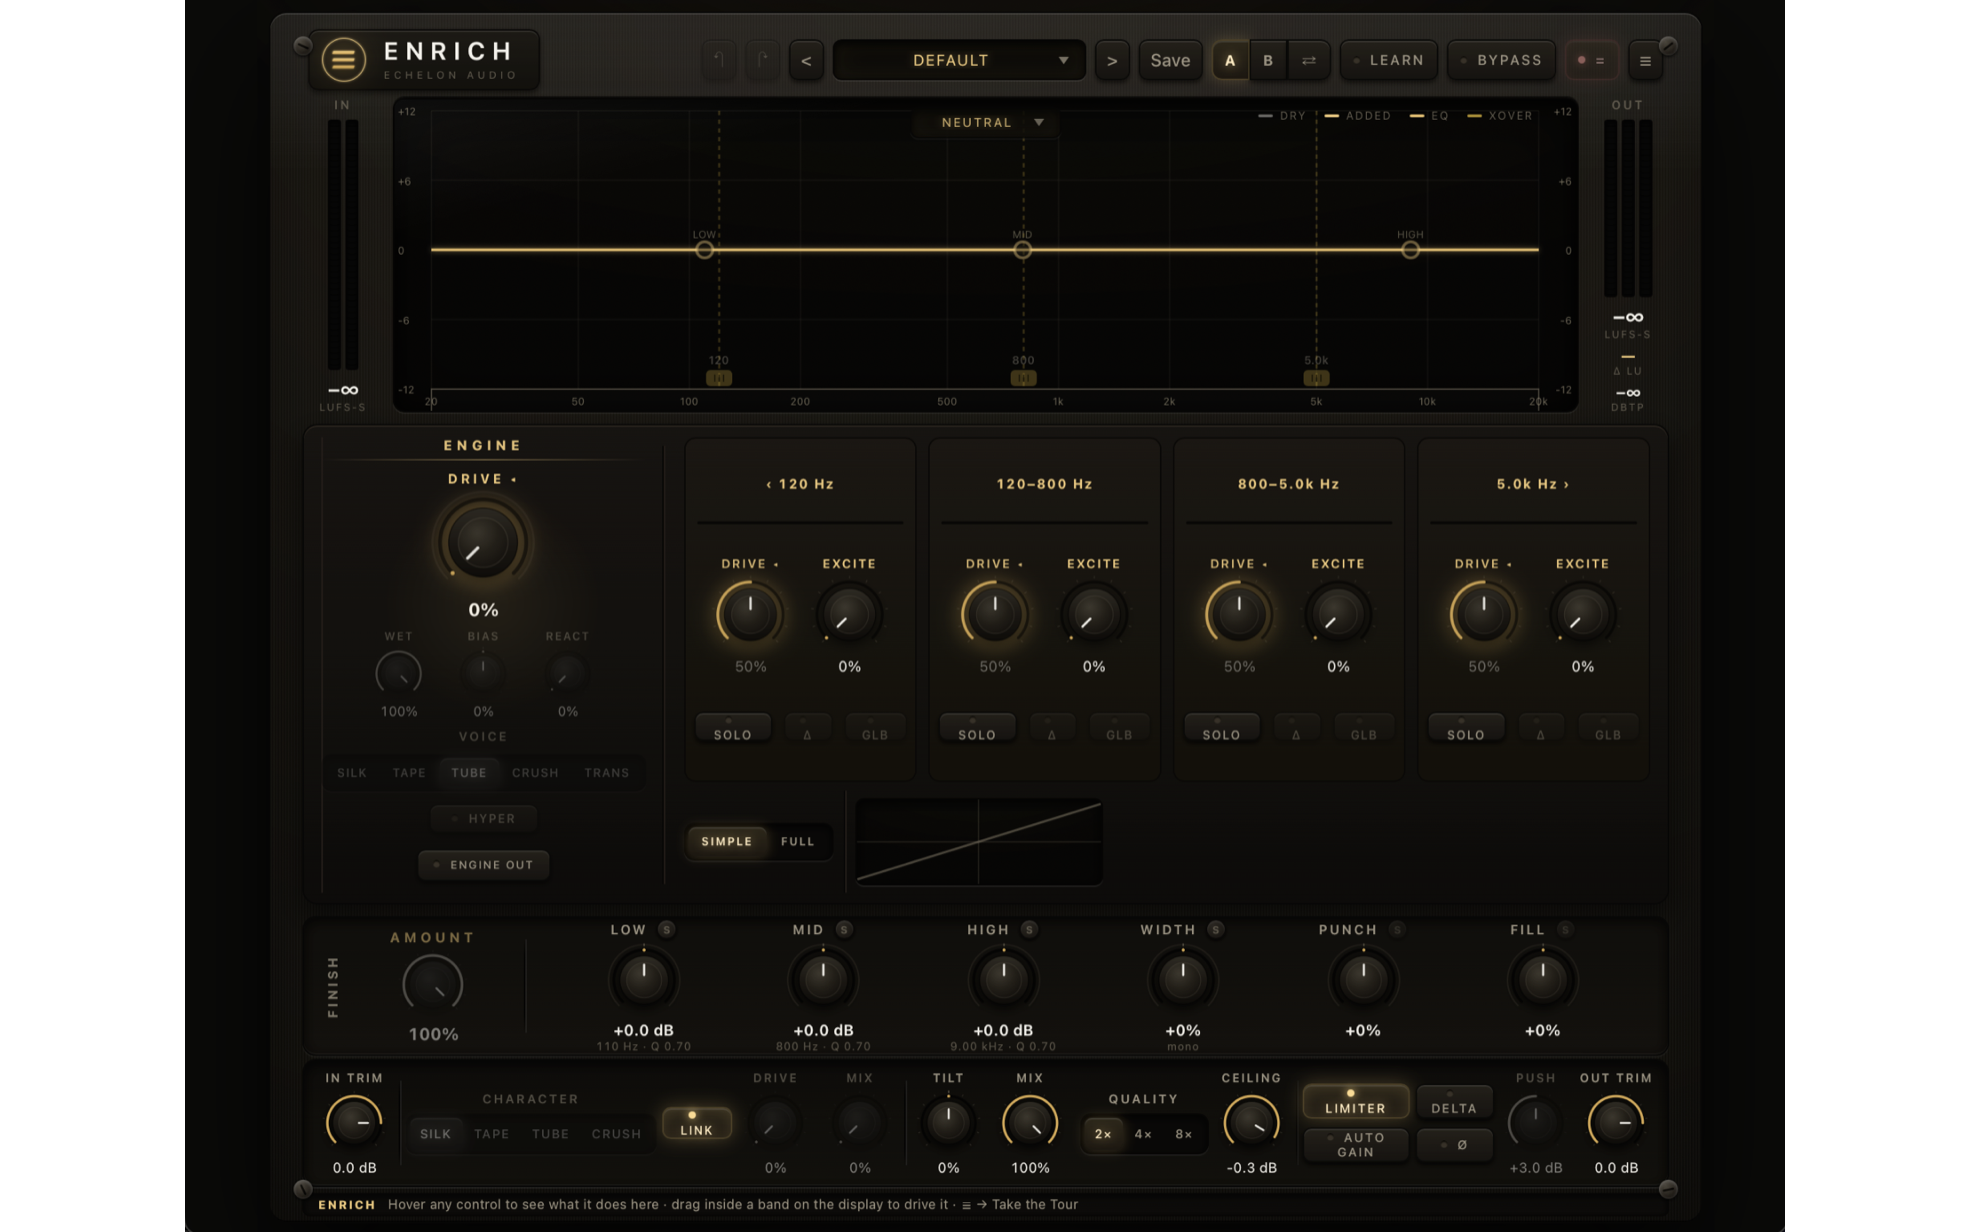
Task: Click the OUT TRIM knob
Action: pyautogui.click(x=1616, y=1122)
